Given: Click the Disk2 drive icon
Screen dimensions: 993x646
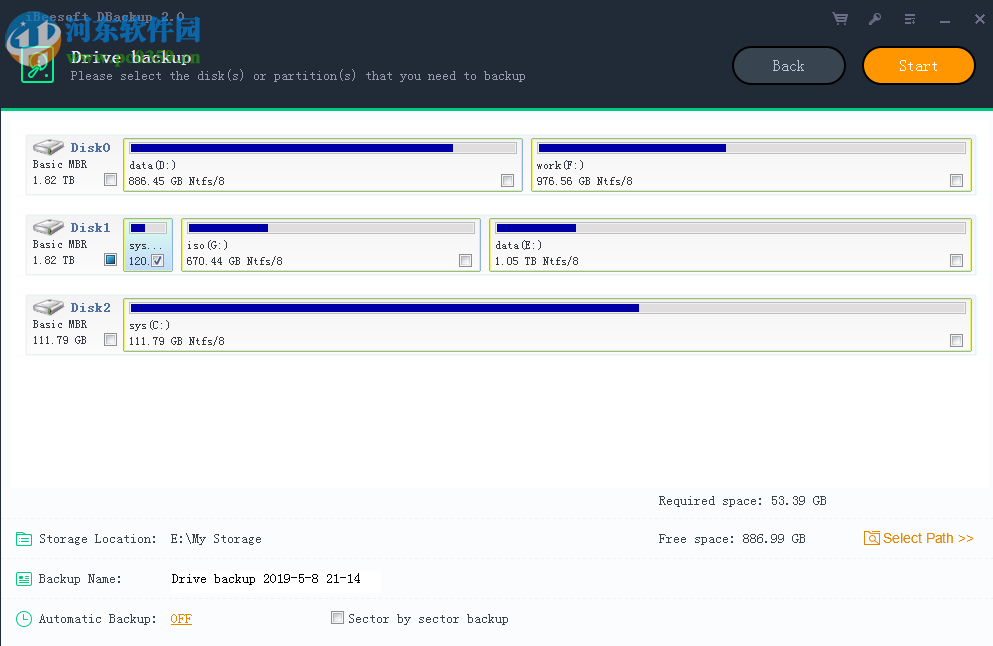Looking at the screenshot, I should coord(48,307).
